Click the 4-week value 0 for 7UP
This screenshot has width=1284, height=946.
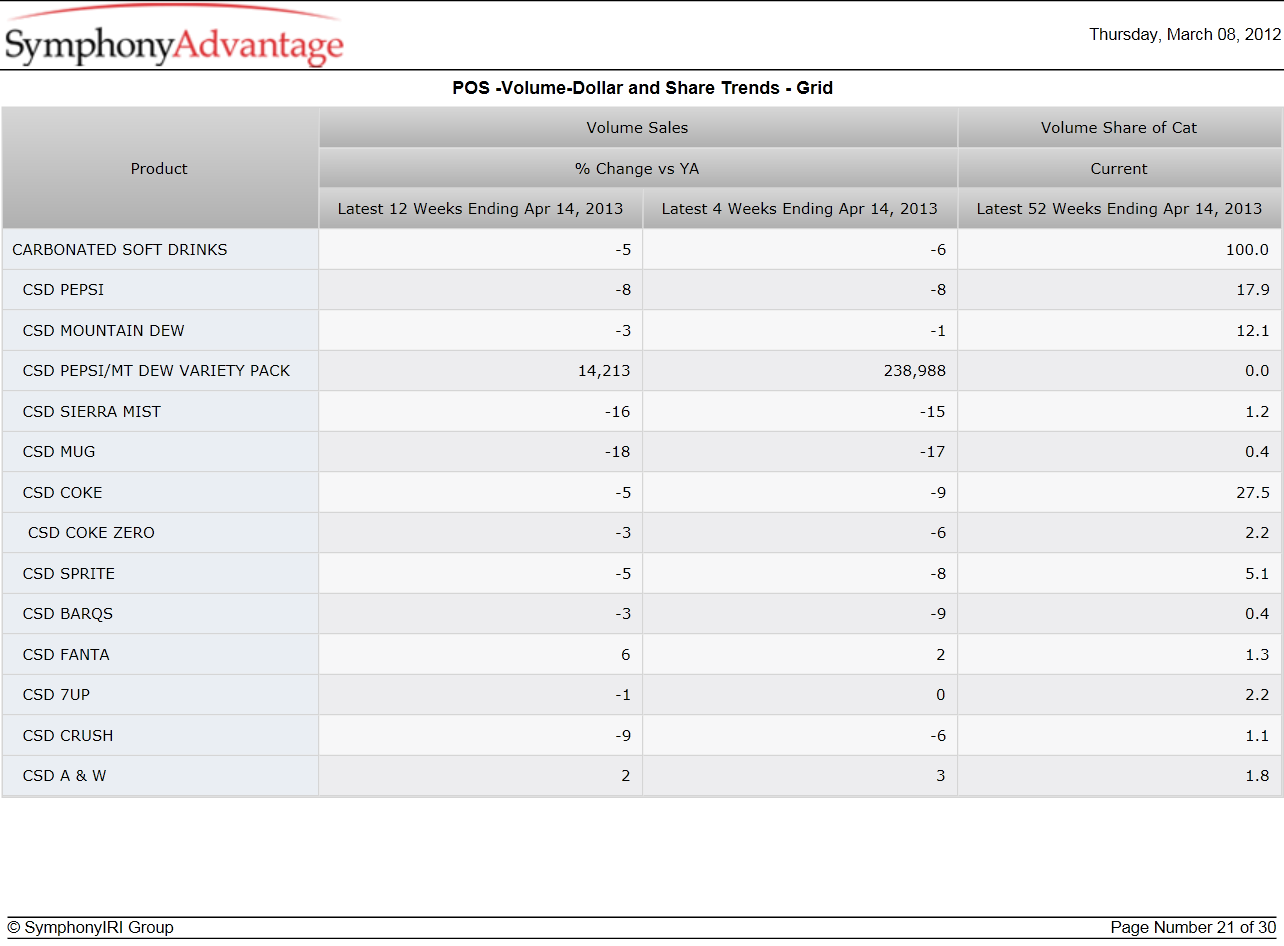pyautogui.click(x=941, y=694)
